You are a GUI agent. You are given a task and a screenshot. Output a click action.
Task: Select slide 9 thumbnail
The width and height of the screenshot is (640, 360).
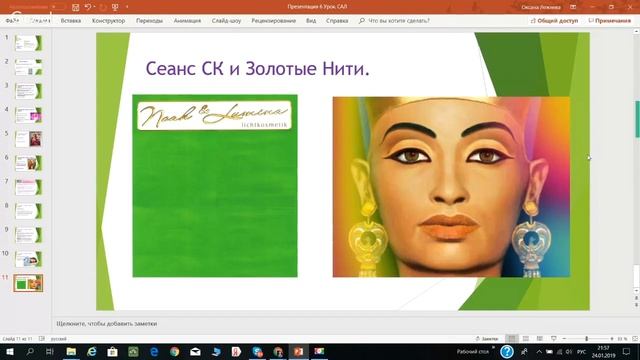tap(28, 236)
